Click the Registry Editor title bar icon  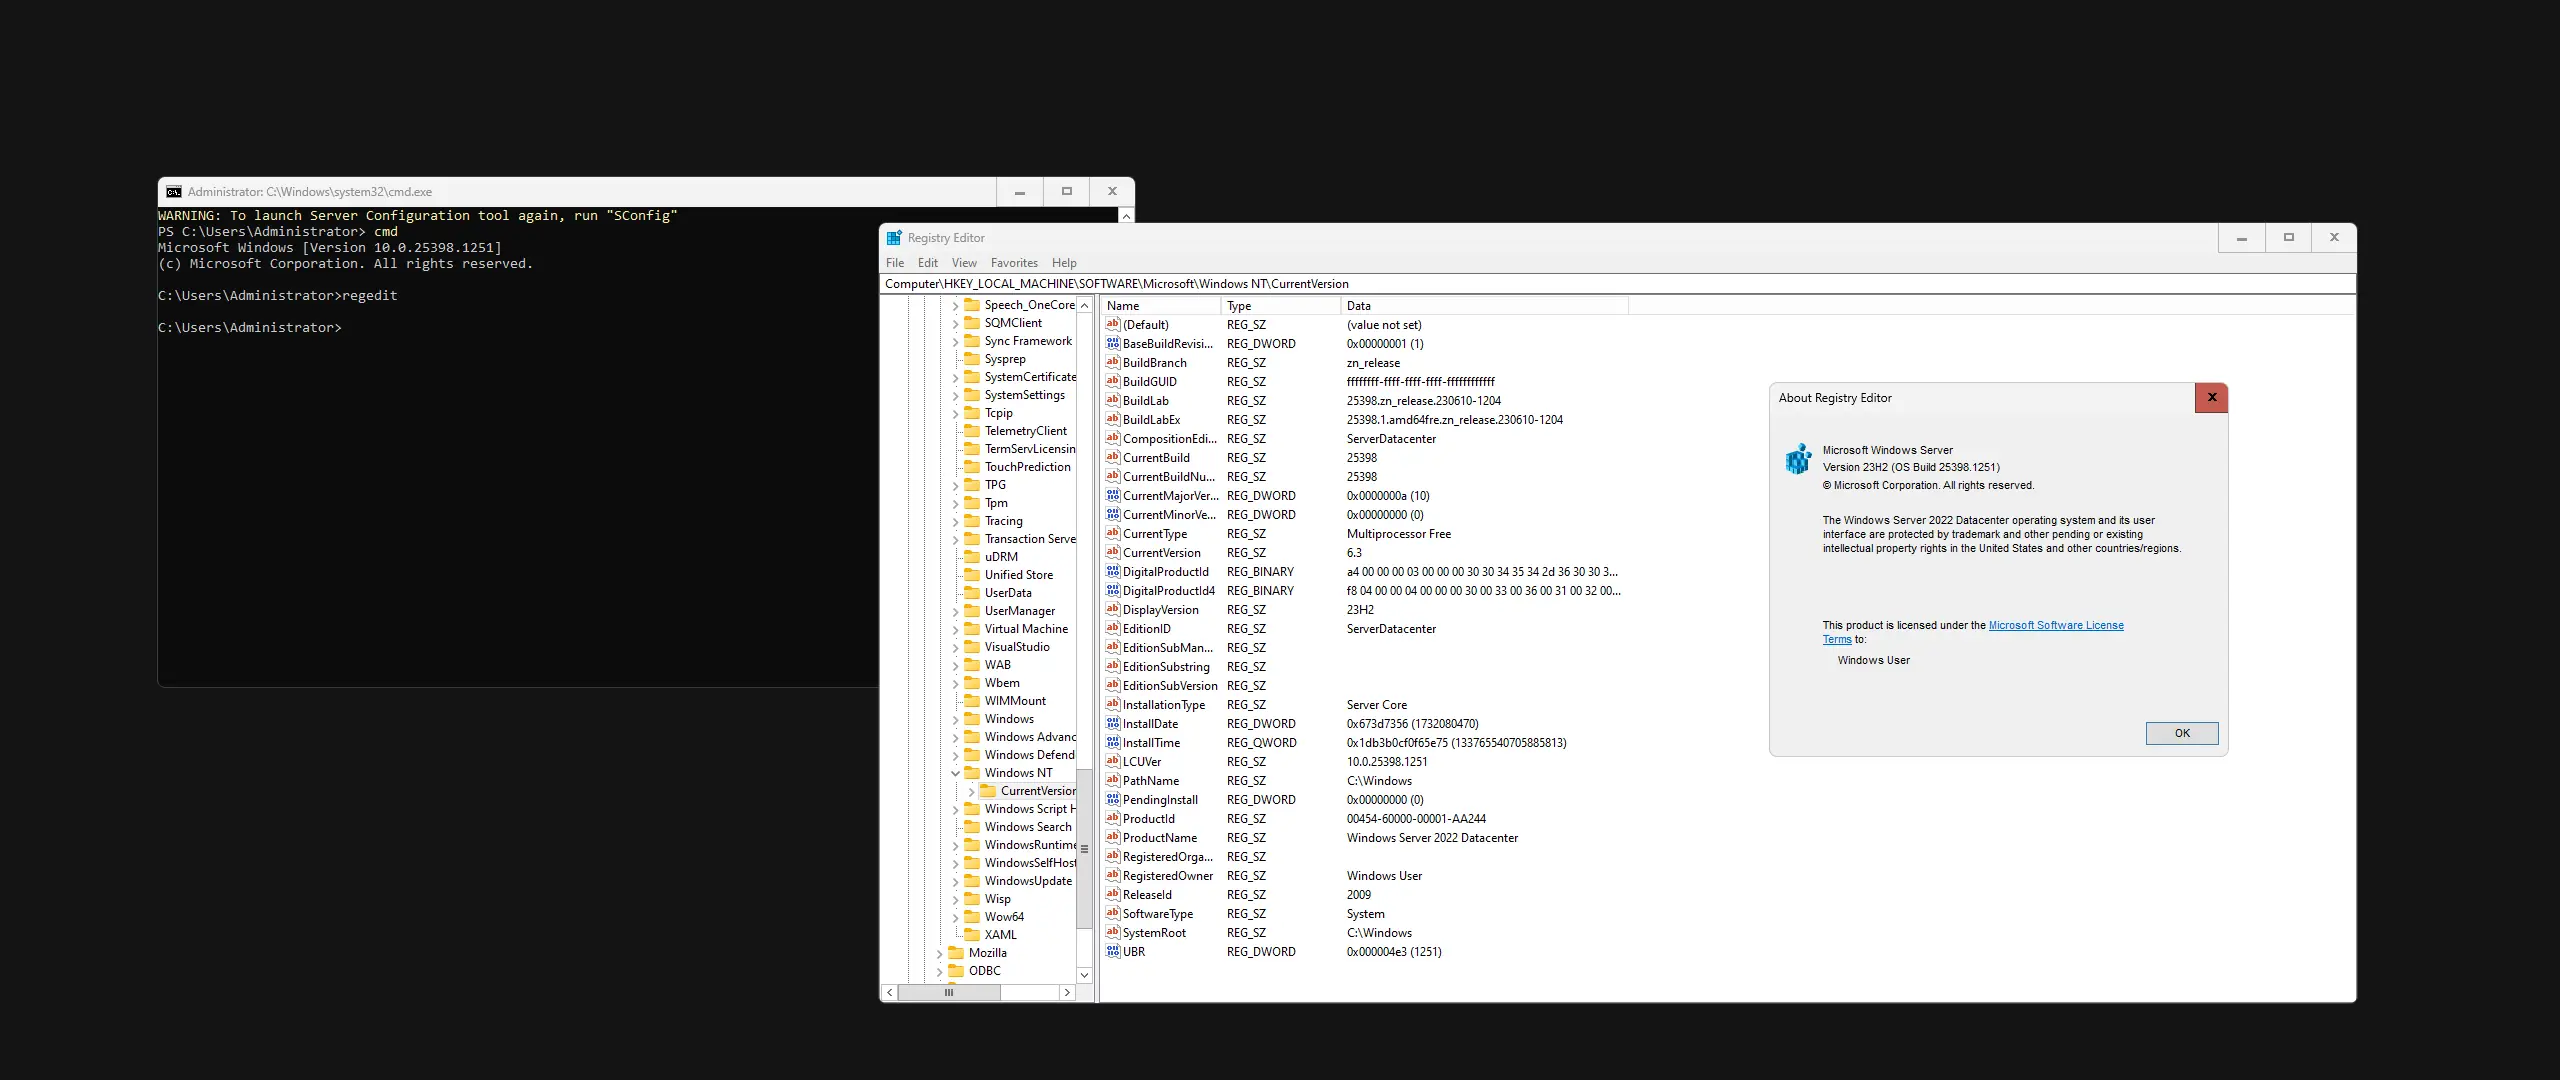tap(894, 238)
